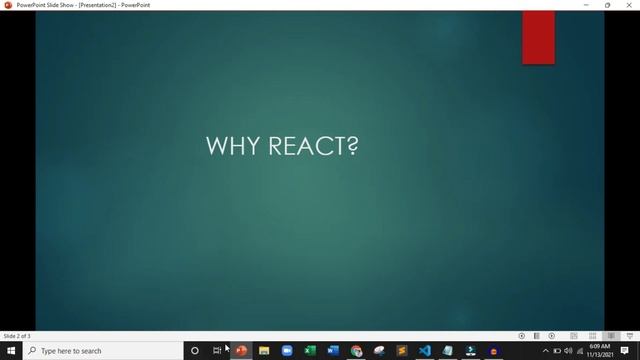Start Slide Show from status bar
The height and width of the screenshot is (360, 640).
[x=630, y=336]
